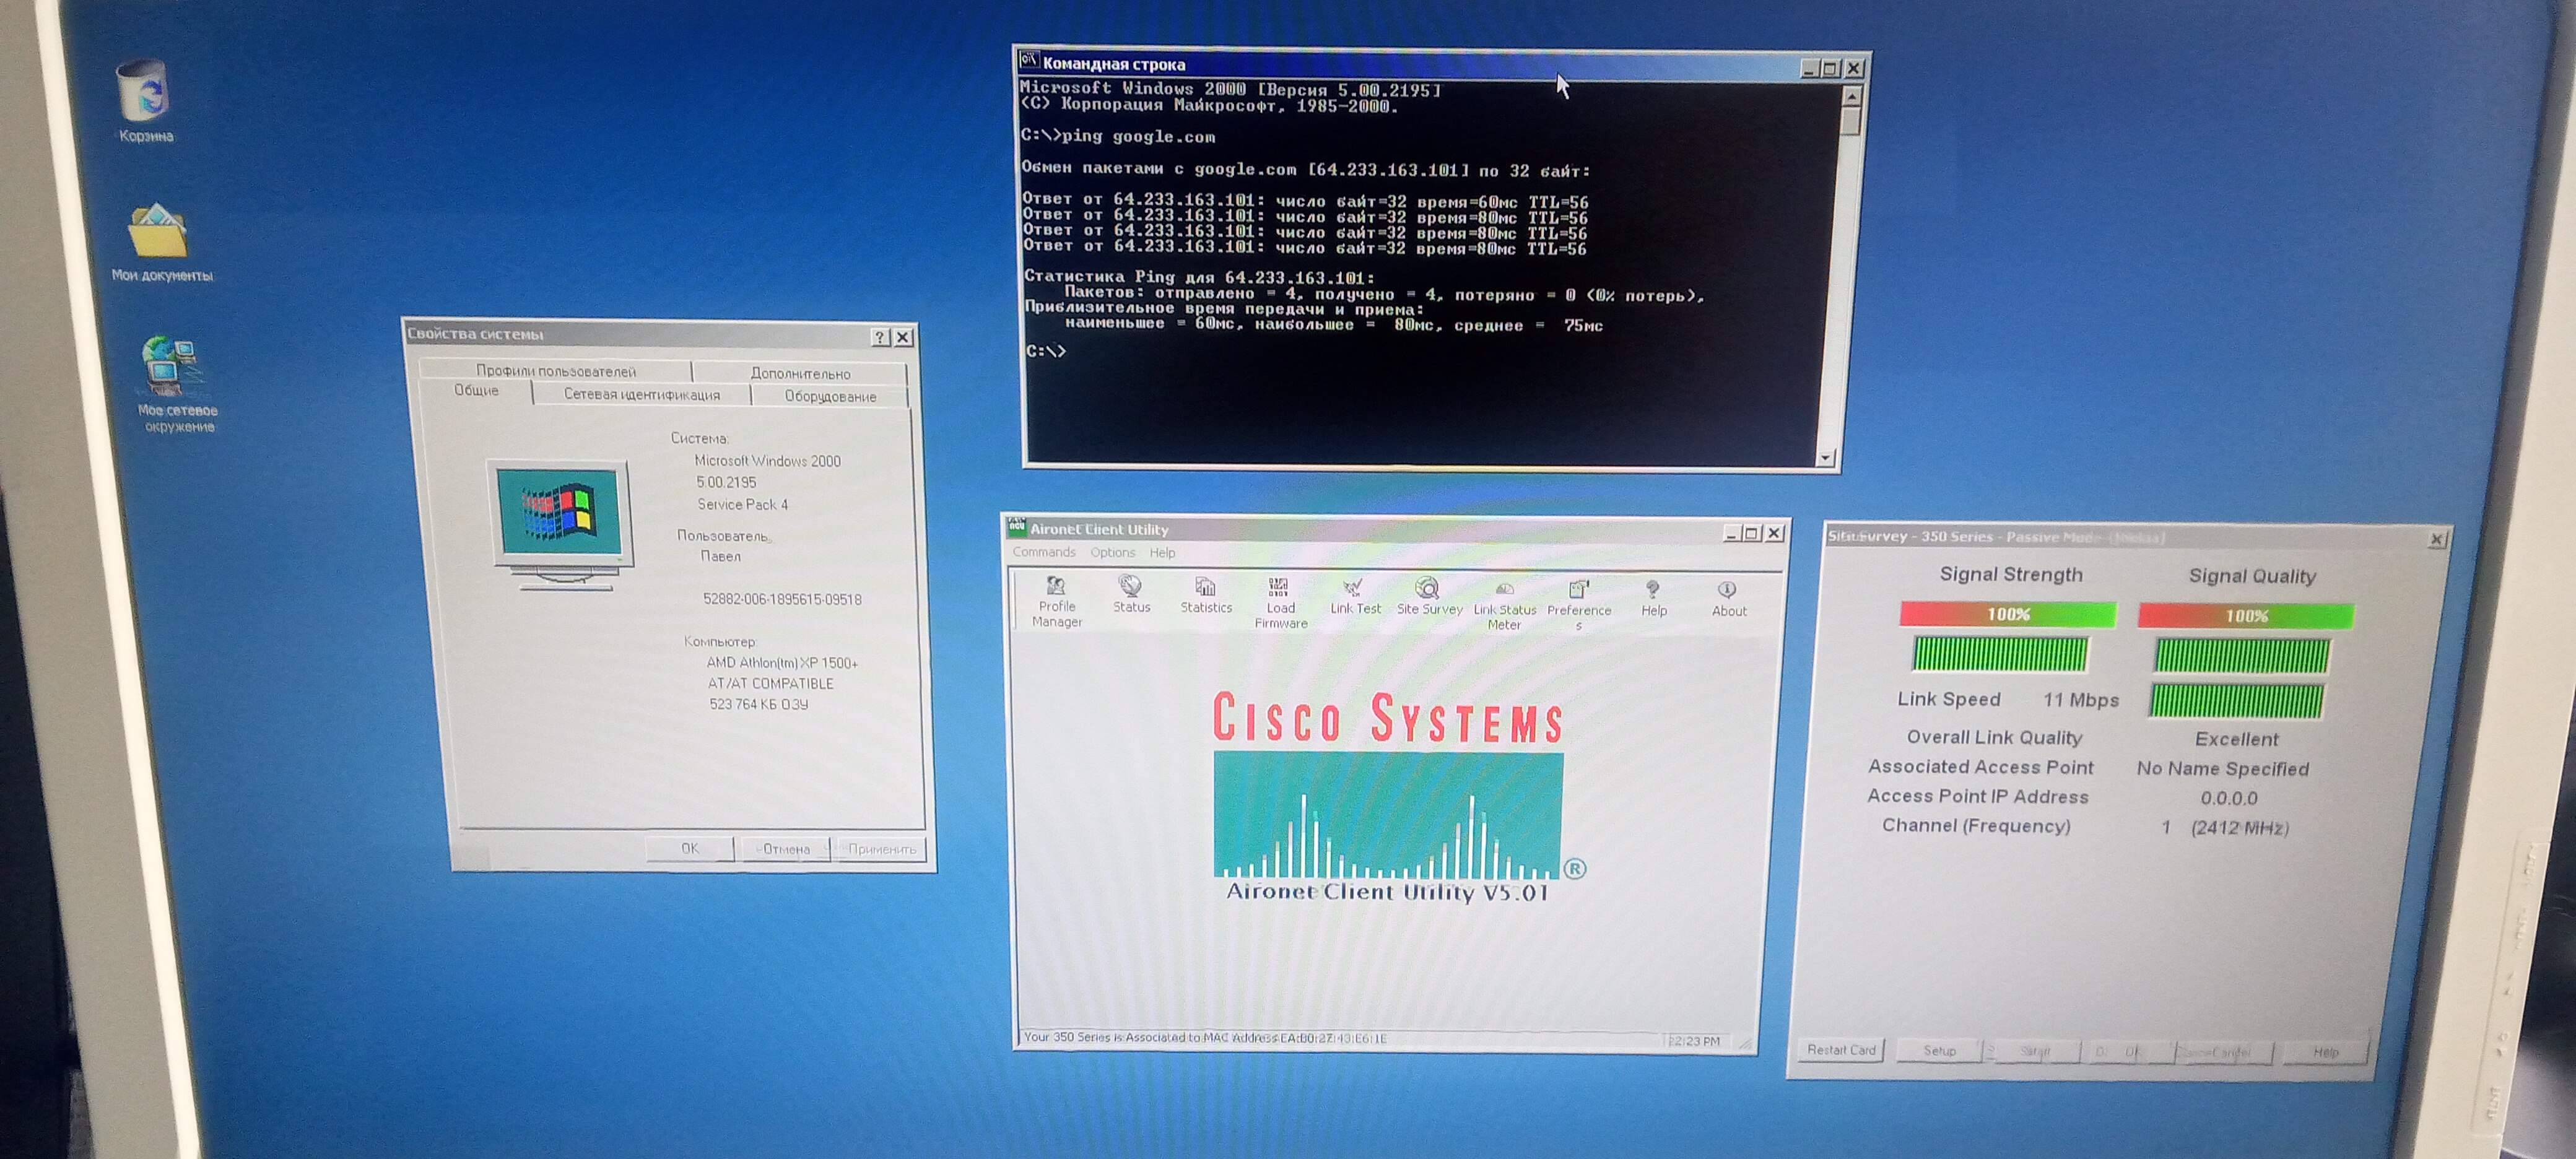The image size is (2576, 1159).
Task: Click the Setup button in Site Survey
Action: pyautogui.click(x=1939, y=1050)
